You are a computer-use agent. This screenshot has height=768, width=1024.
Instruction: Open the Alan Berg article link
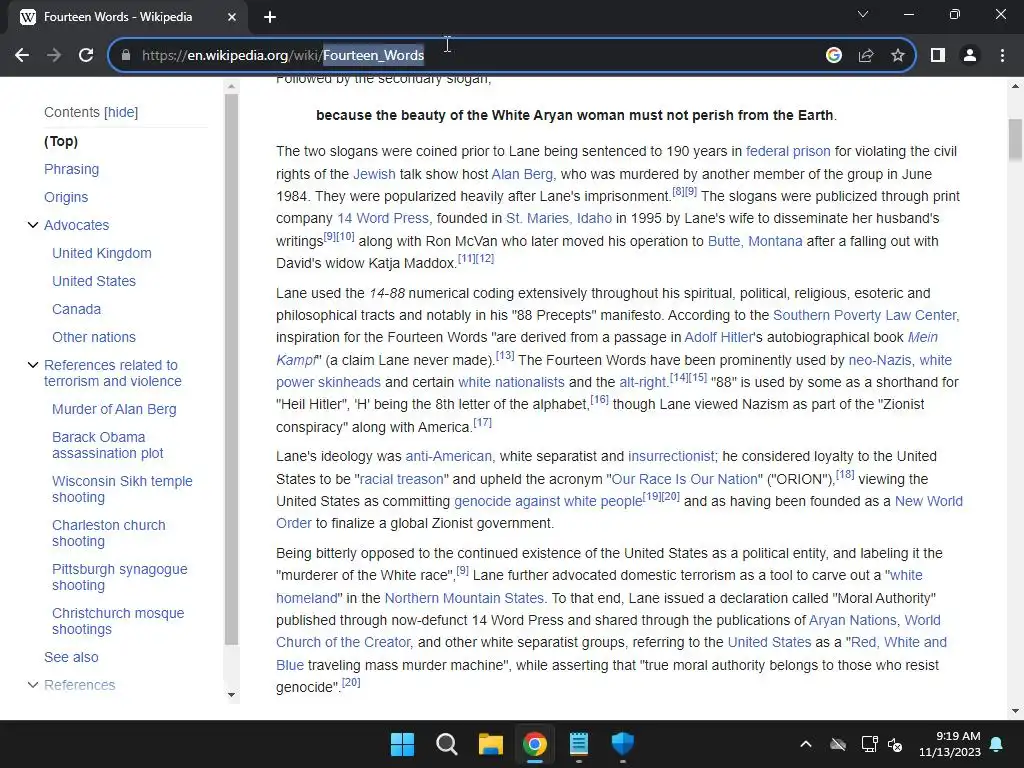[522, 174]
